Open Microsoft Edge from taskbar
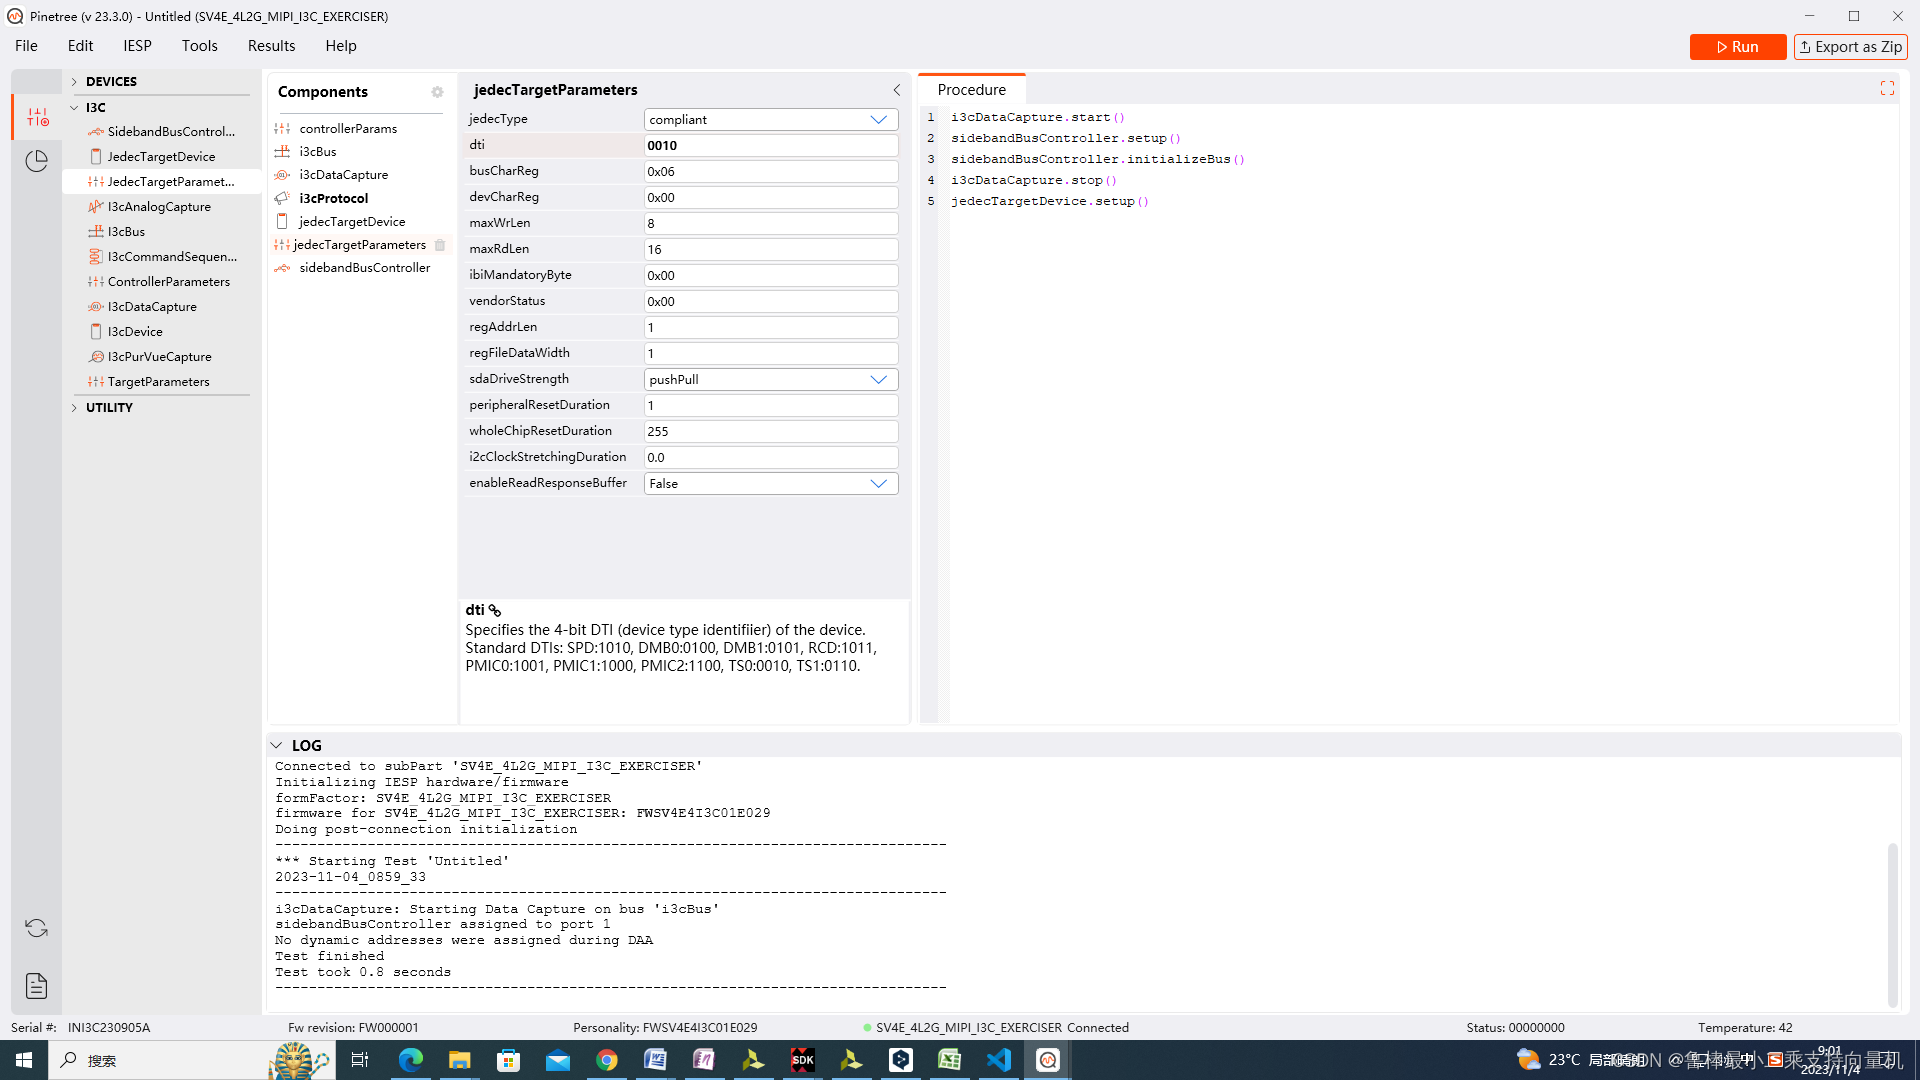The width and height of the screenshot is (1920, 1080). pyautogui.click(x=410, y=1060)
